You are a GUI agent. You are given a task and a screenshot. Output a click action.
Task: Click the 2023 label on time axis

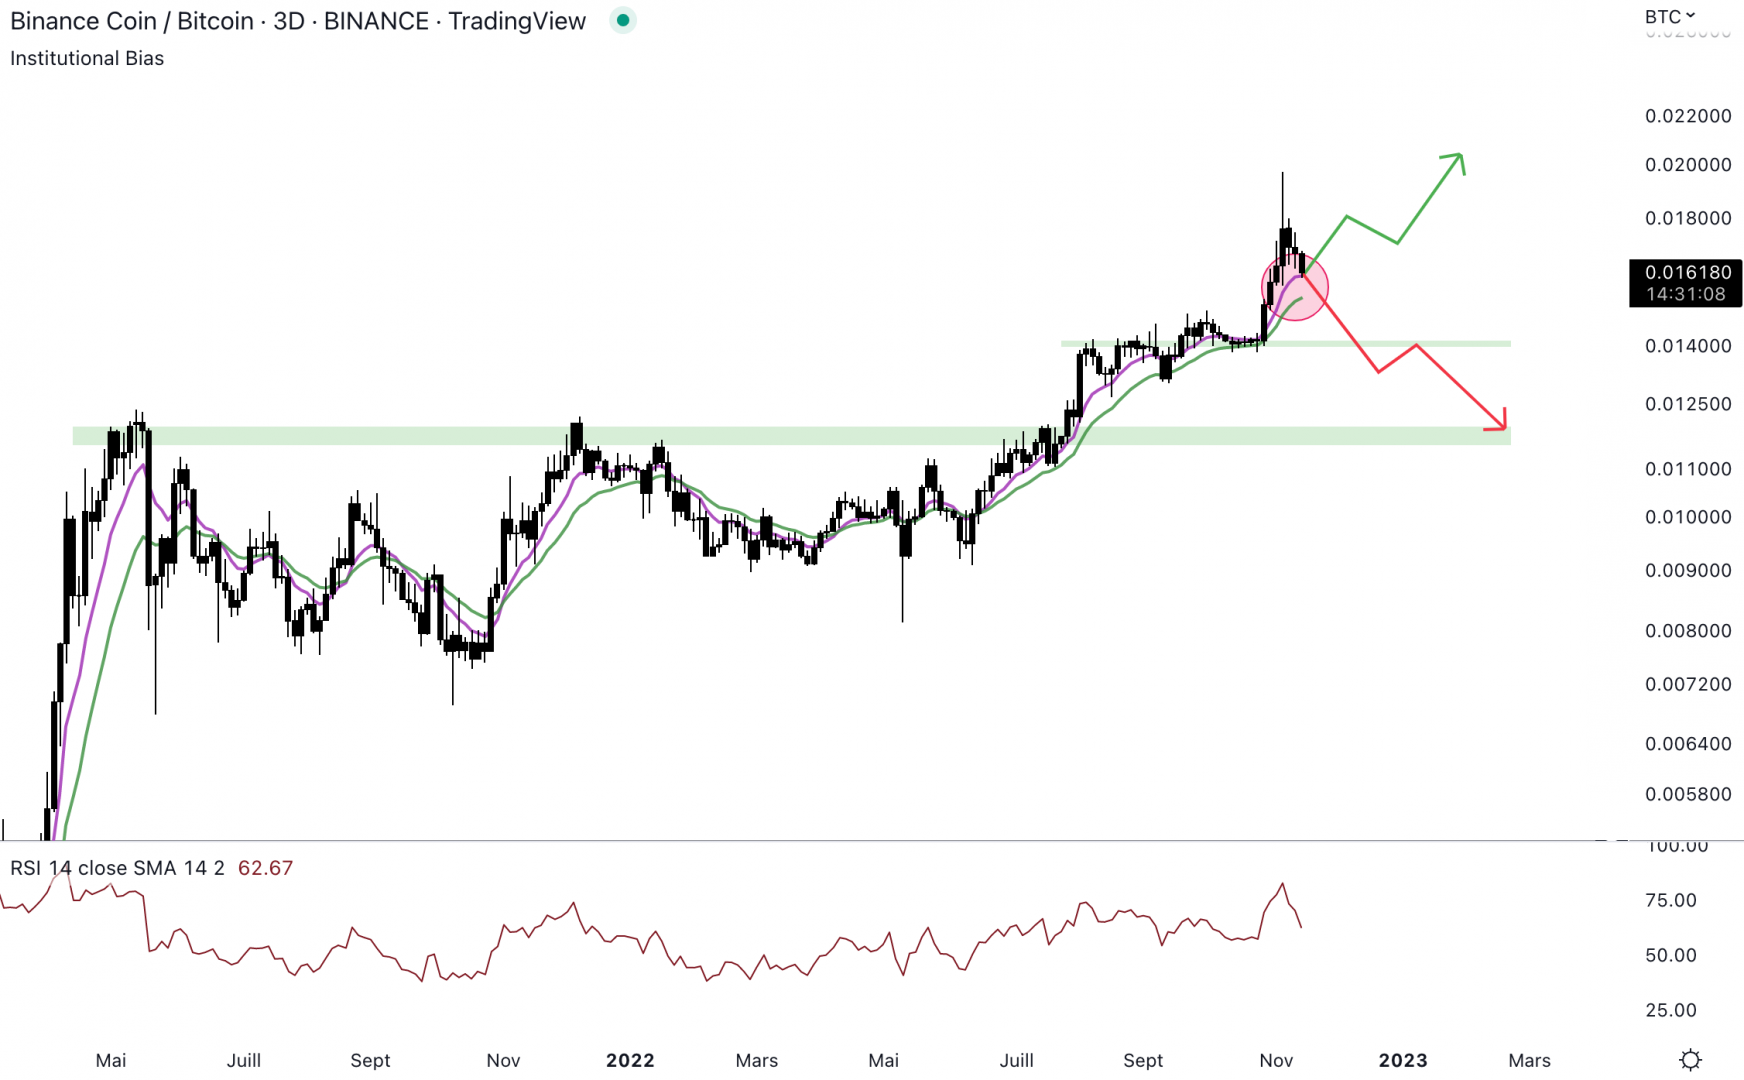coord(1403,1061)
